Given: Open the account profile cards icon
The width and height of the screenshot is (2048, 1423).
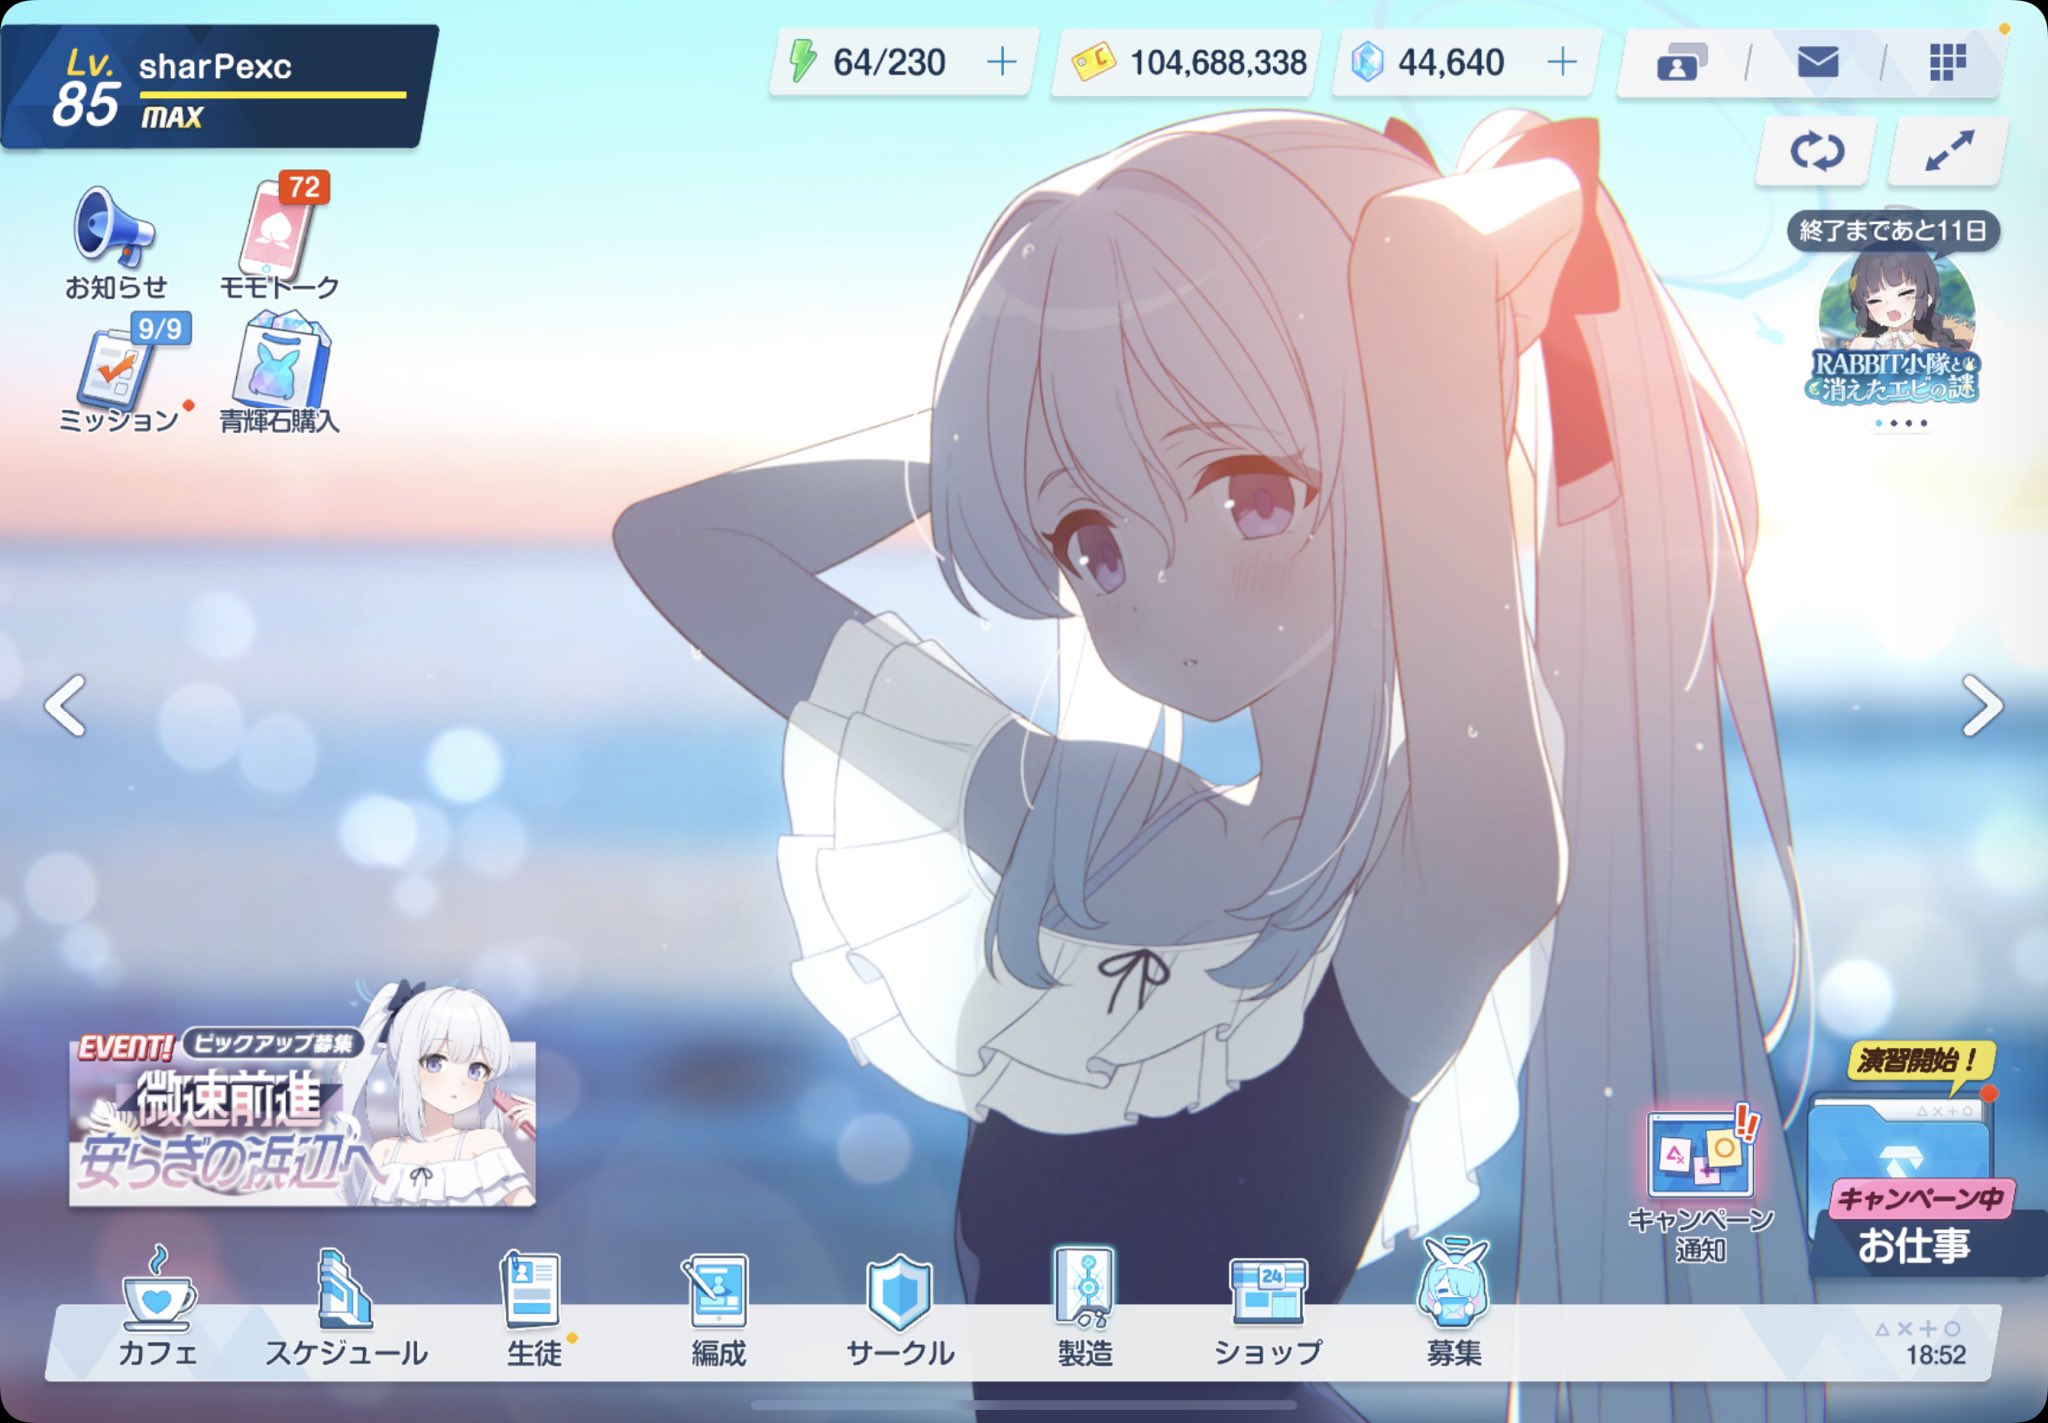Looking at the screenshot, I should click(1681, 63).
